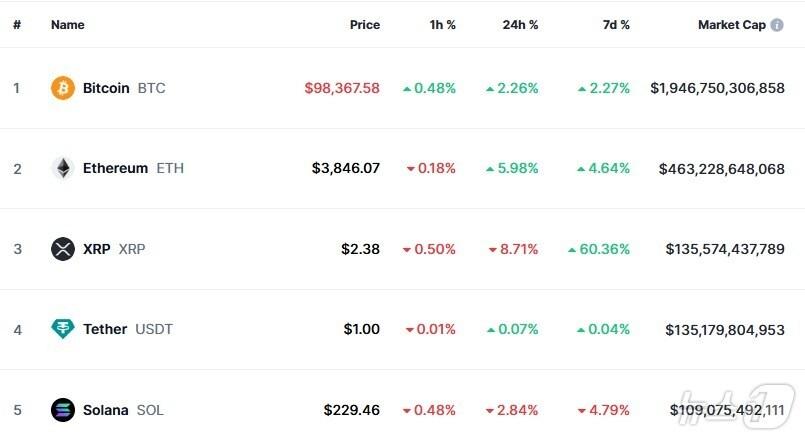Viewport: 805px width, 441px height.
Task: Click XRP's 60.36% seven-day change value
Action: click(x=603, y=249)
